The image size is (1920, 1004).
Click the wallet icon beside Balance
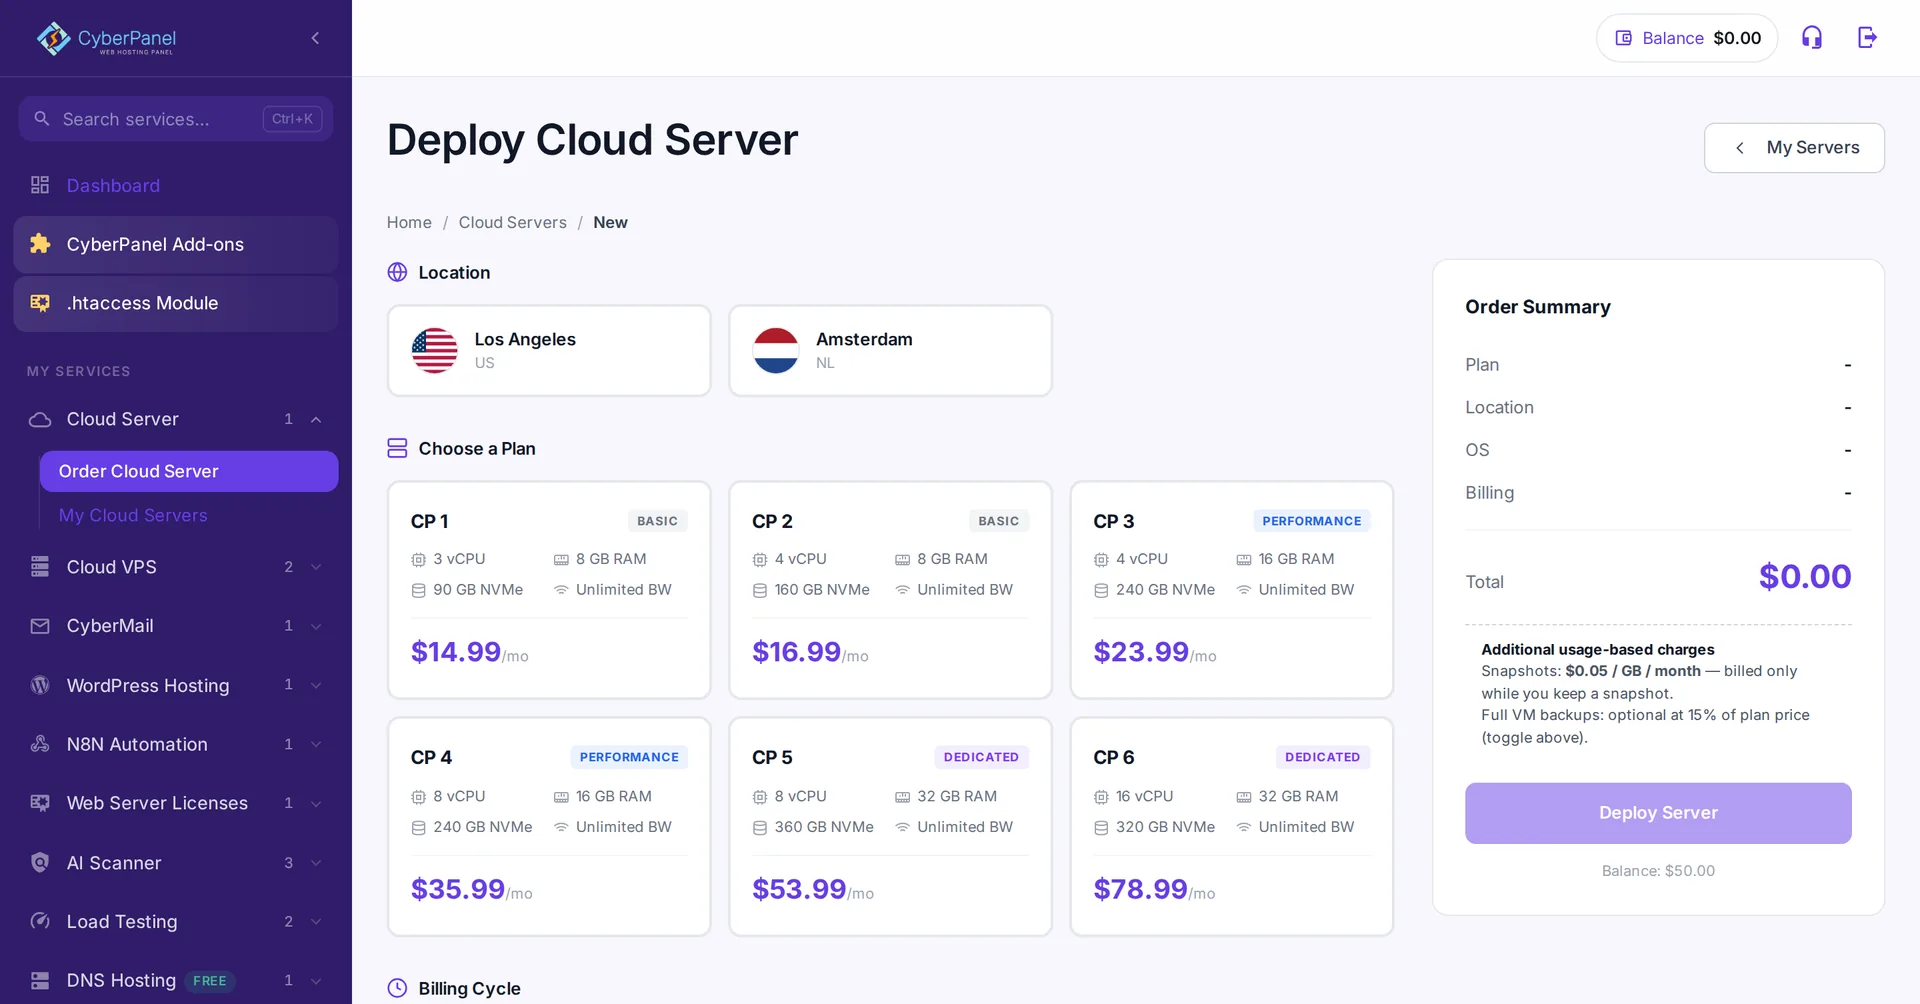1624,38
